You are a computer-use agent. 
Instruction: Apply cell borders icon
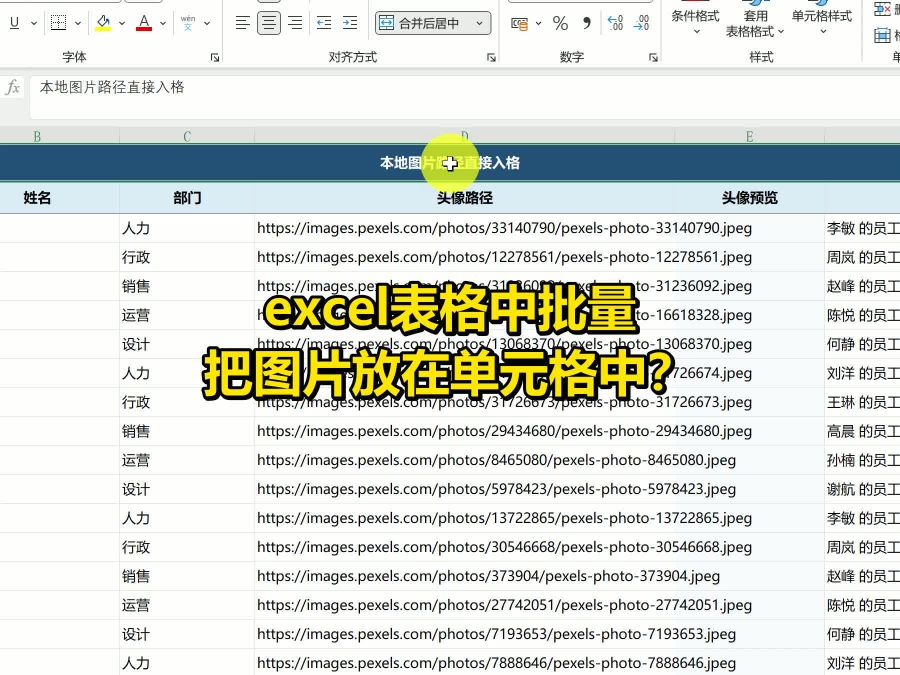point(58,23)
